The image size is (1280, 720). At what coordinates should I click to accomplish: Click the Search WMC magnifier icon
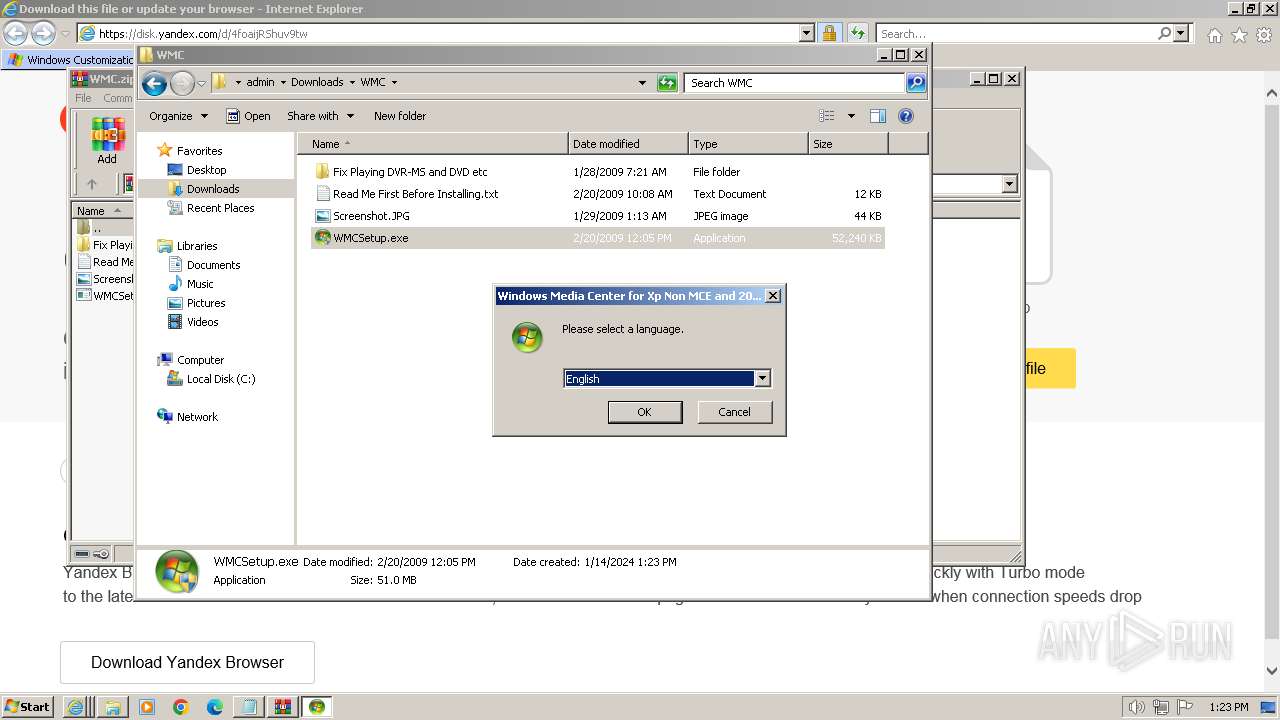[x=915, y=83]
